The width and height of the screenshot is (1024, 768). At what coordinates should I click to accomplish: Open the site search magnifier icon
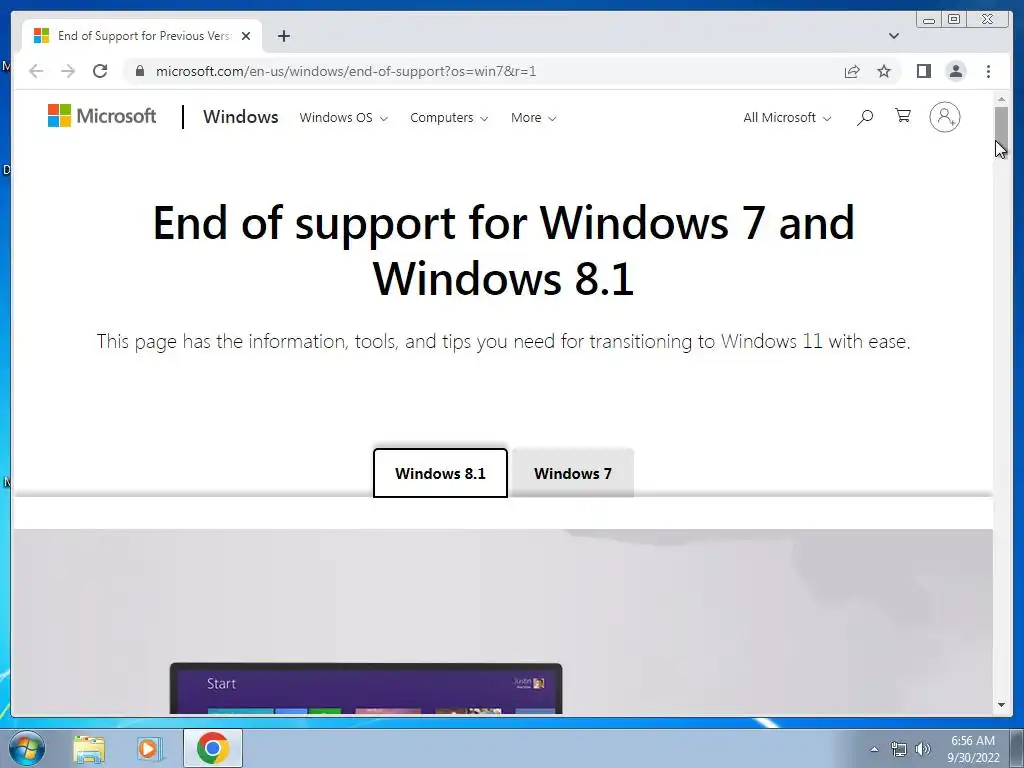click(x=865, y=118)
